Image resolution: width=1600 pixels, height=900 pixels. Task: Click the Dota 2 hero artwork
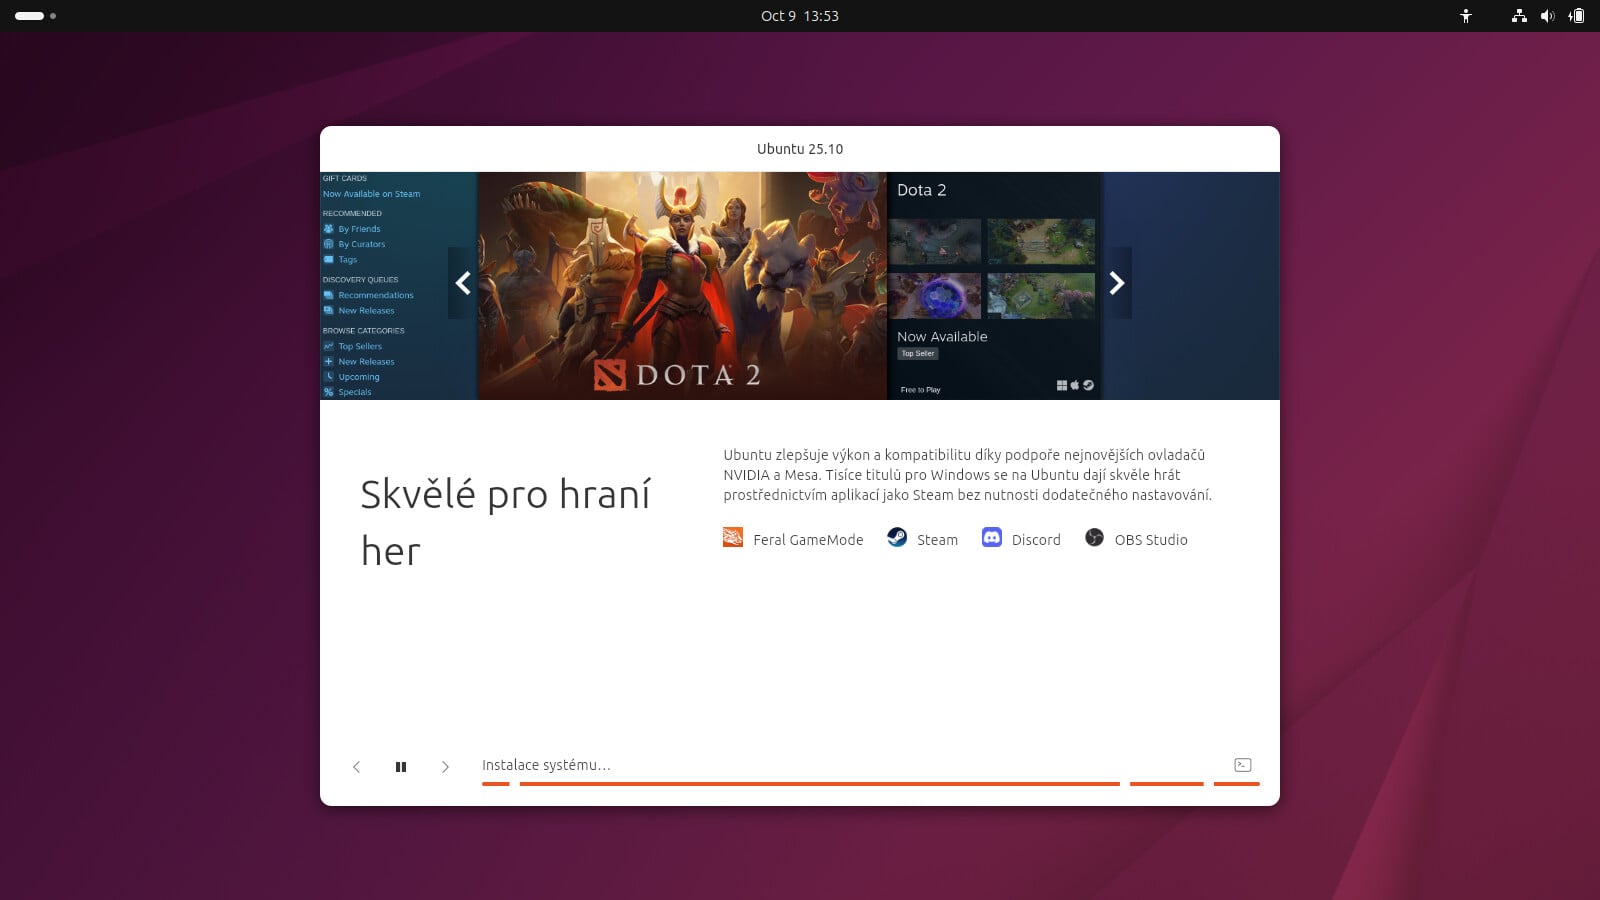[x=682, y=286]
